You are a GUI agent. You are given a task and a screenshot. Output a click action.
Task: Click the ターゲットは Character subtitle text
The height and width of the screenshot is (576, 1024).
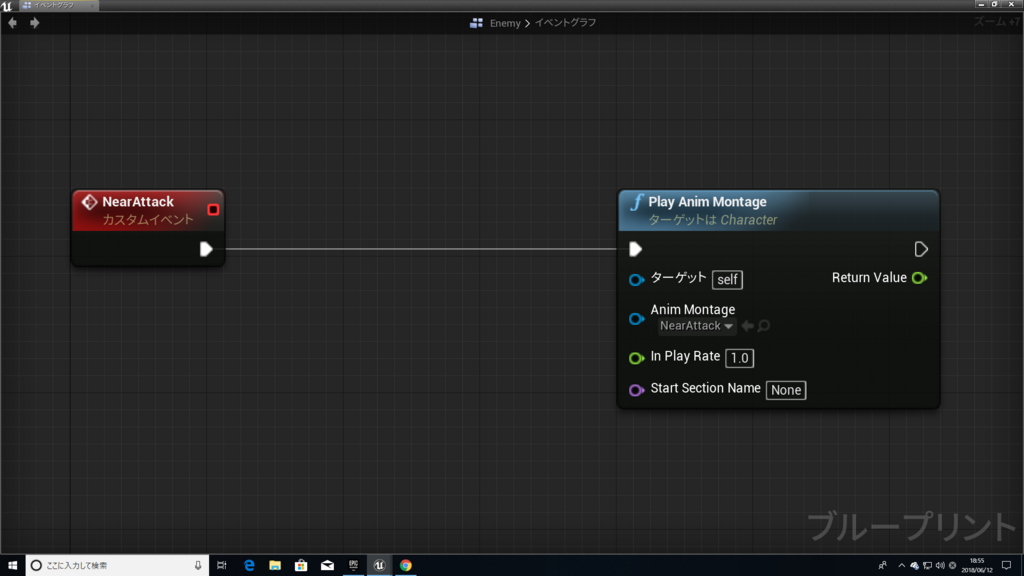click(x=712, y=220)
